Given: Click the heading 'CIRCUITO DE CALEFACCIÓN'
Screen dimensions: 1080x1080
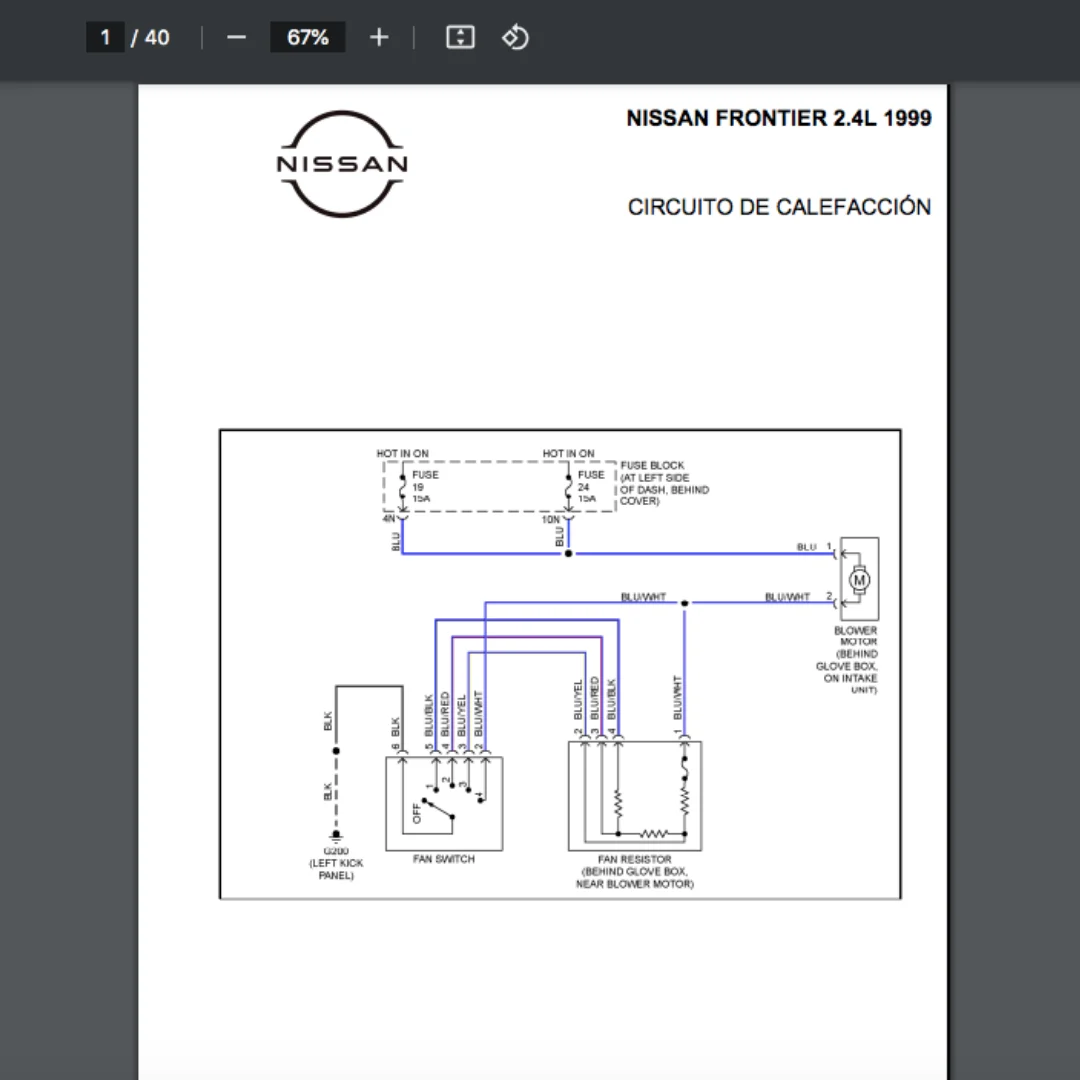Looking at the screenshot, I should click(779, 207).
